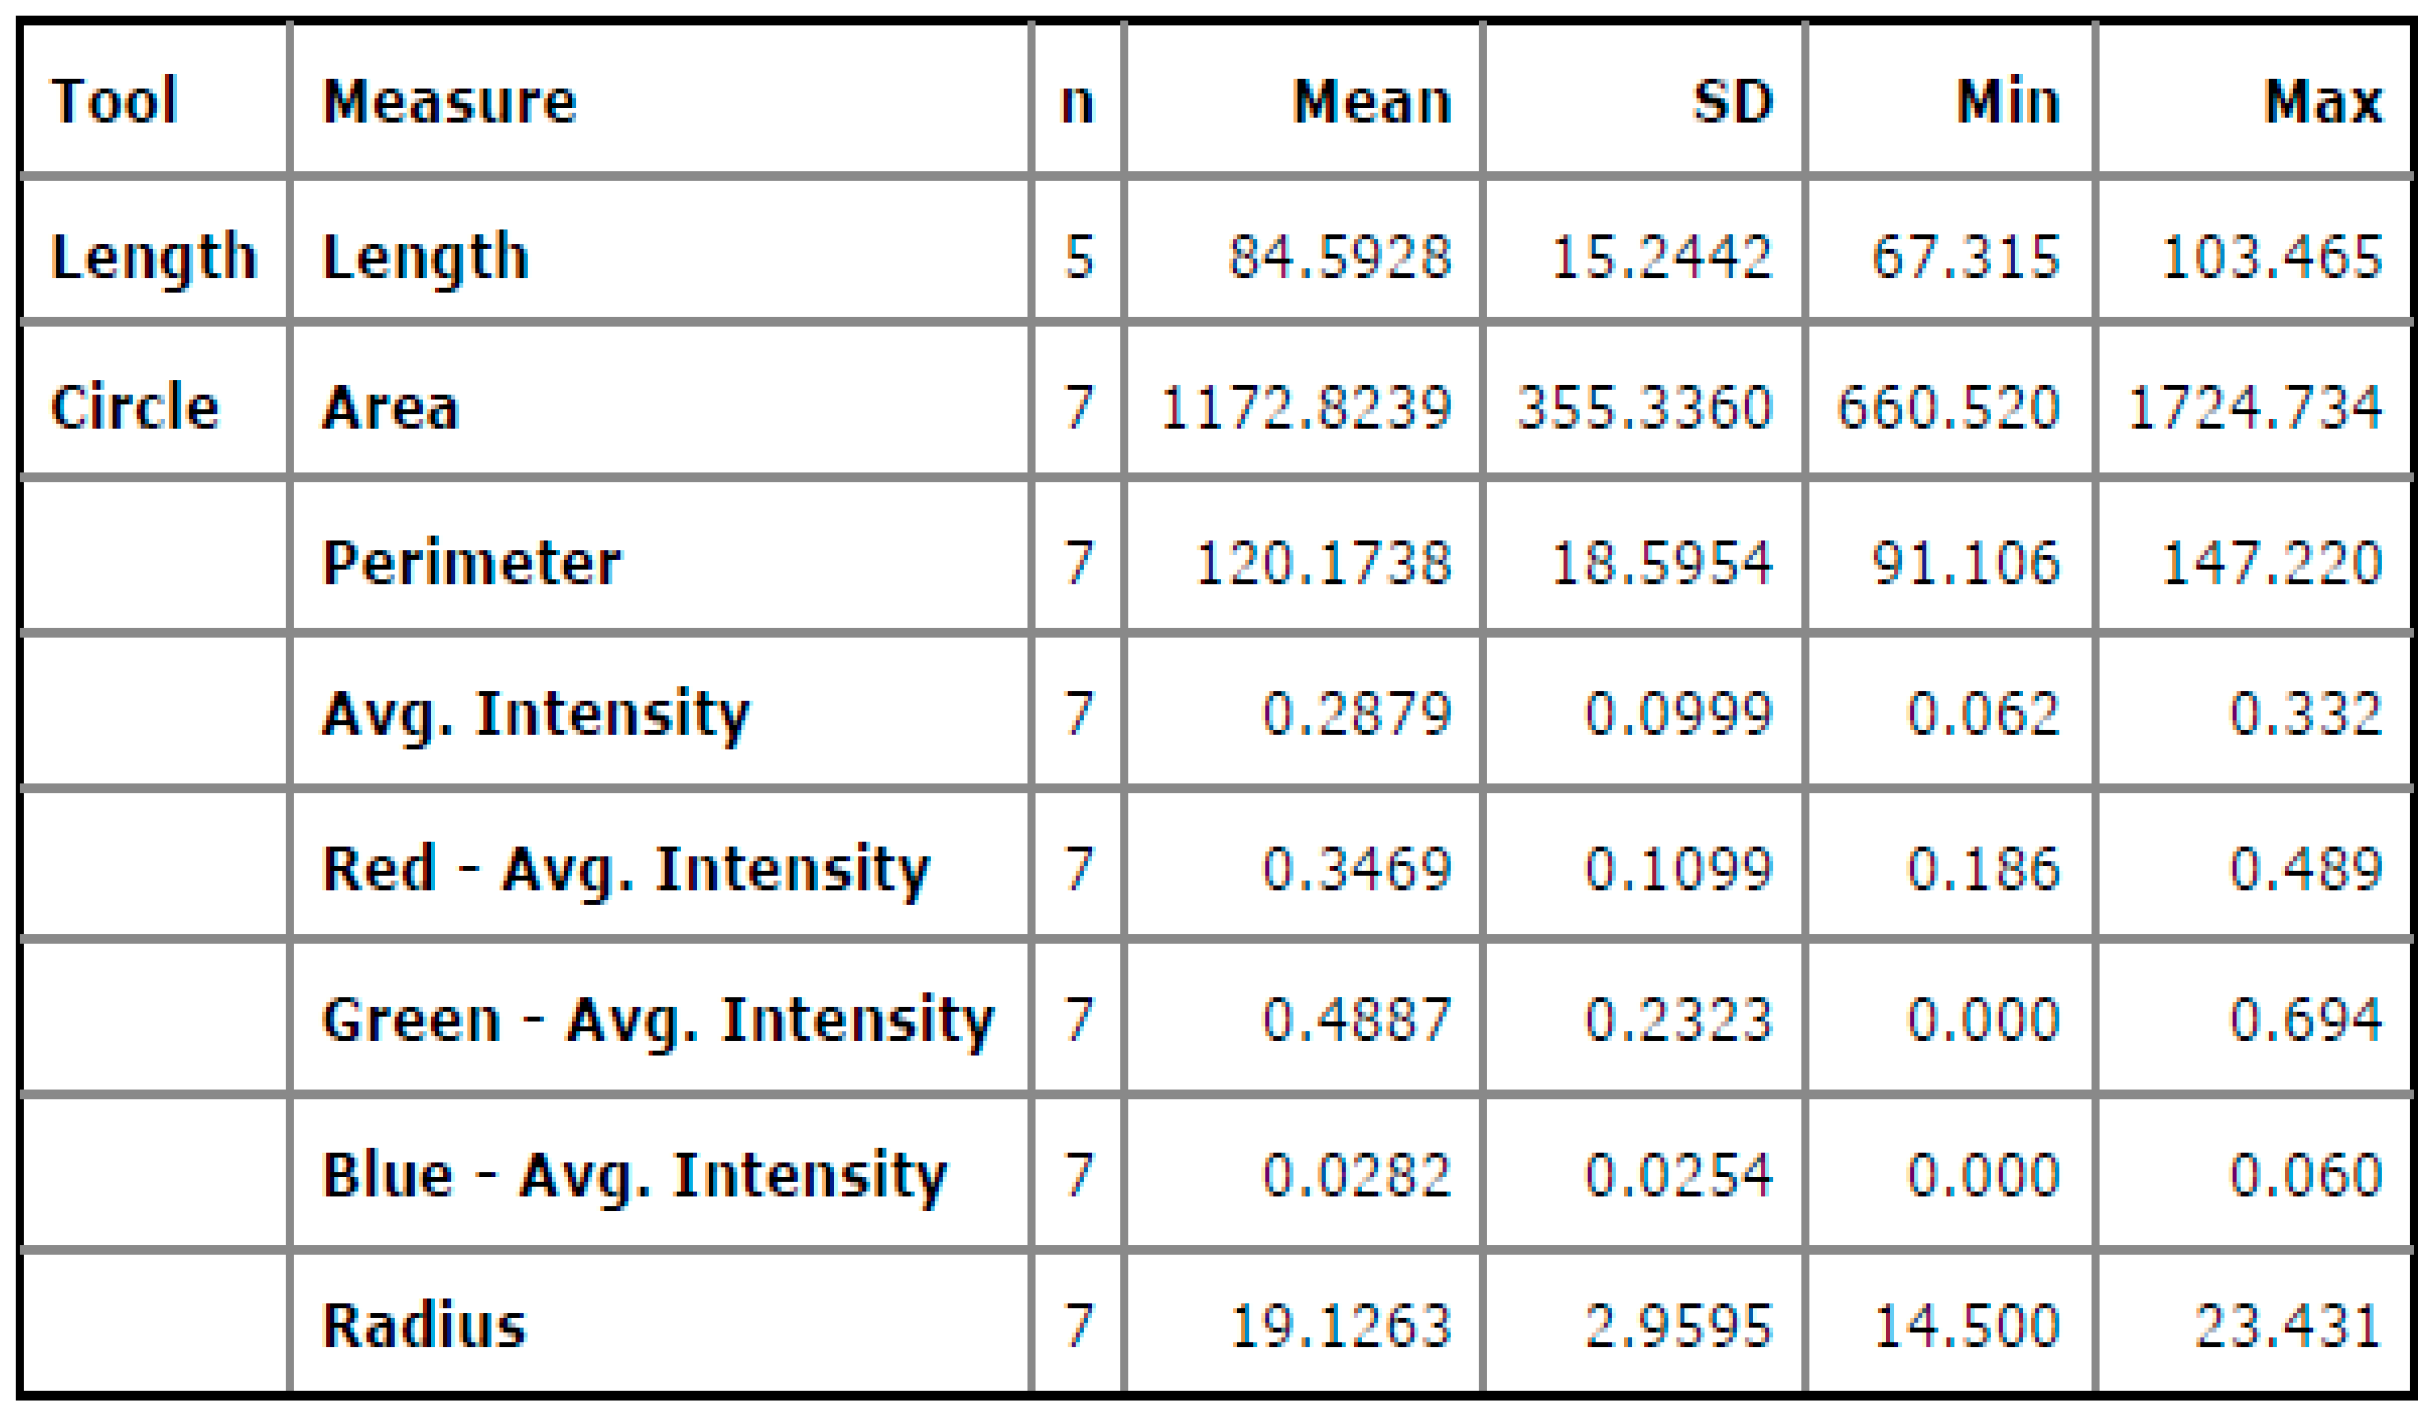The width and height of the screenshot is (2431, 1417).
Task: Click the Perimeter SD value 18.5954
Action: click(1662, 562)
